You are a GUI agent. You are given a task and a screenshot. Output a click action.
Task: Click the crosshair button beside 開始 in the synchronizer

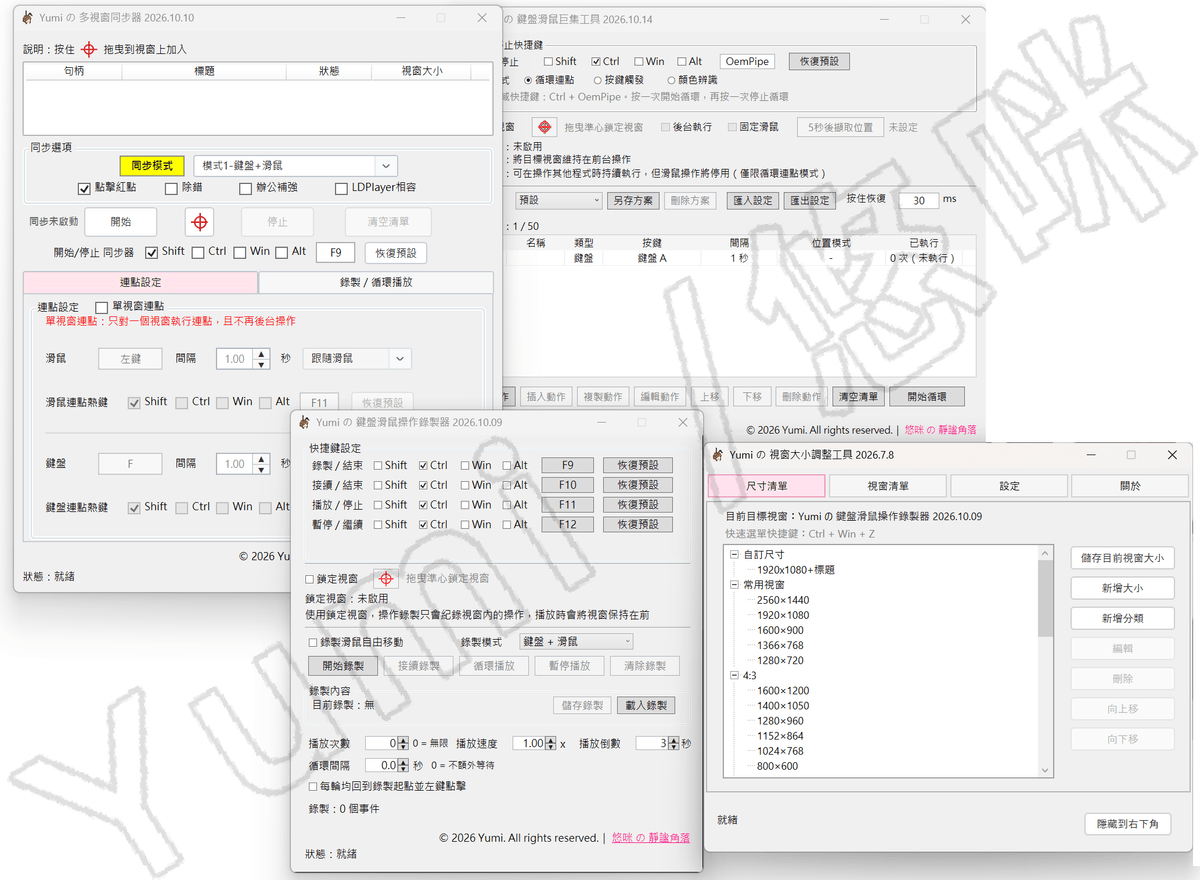(x=200, y=222)
